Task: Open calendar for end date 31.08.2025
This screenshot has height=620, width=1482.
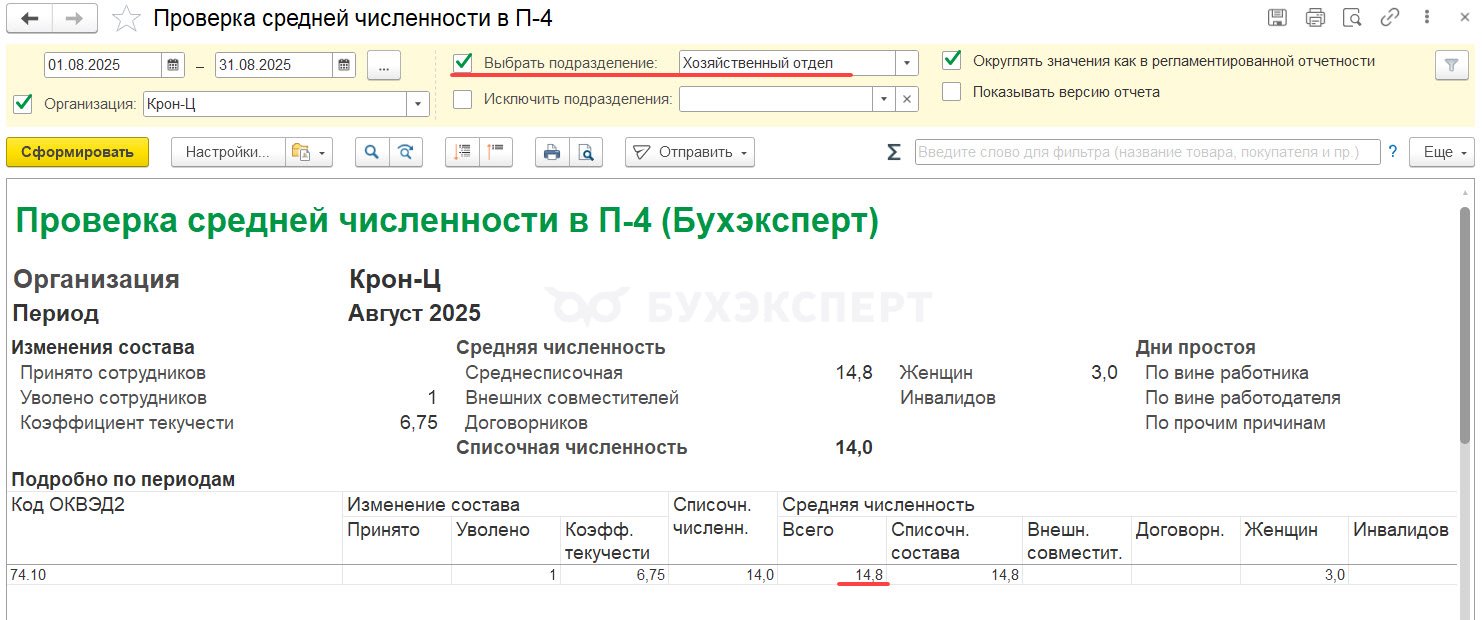Action: pyautogui.click(x=344, y=65)
